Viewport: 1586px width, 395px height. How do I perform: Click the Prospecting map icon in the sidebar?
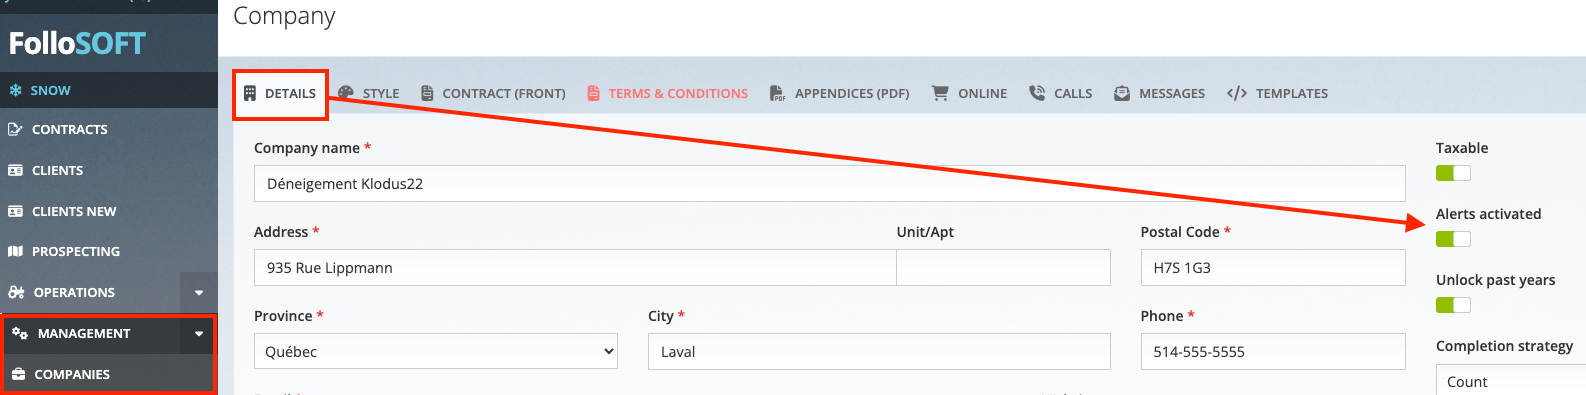pyautogui.click(x=15, y=251)
